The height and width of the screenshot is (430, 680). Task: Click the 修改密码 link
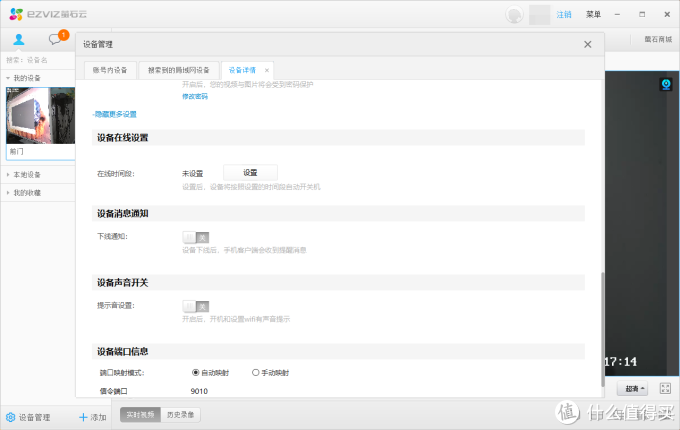tap(195, 96)
